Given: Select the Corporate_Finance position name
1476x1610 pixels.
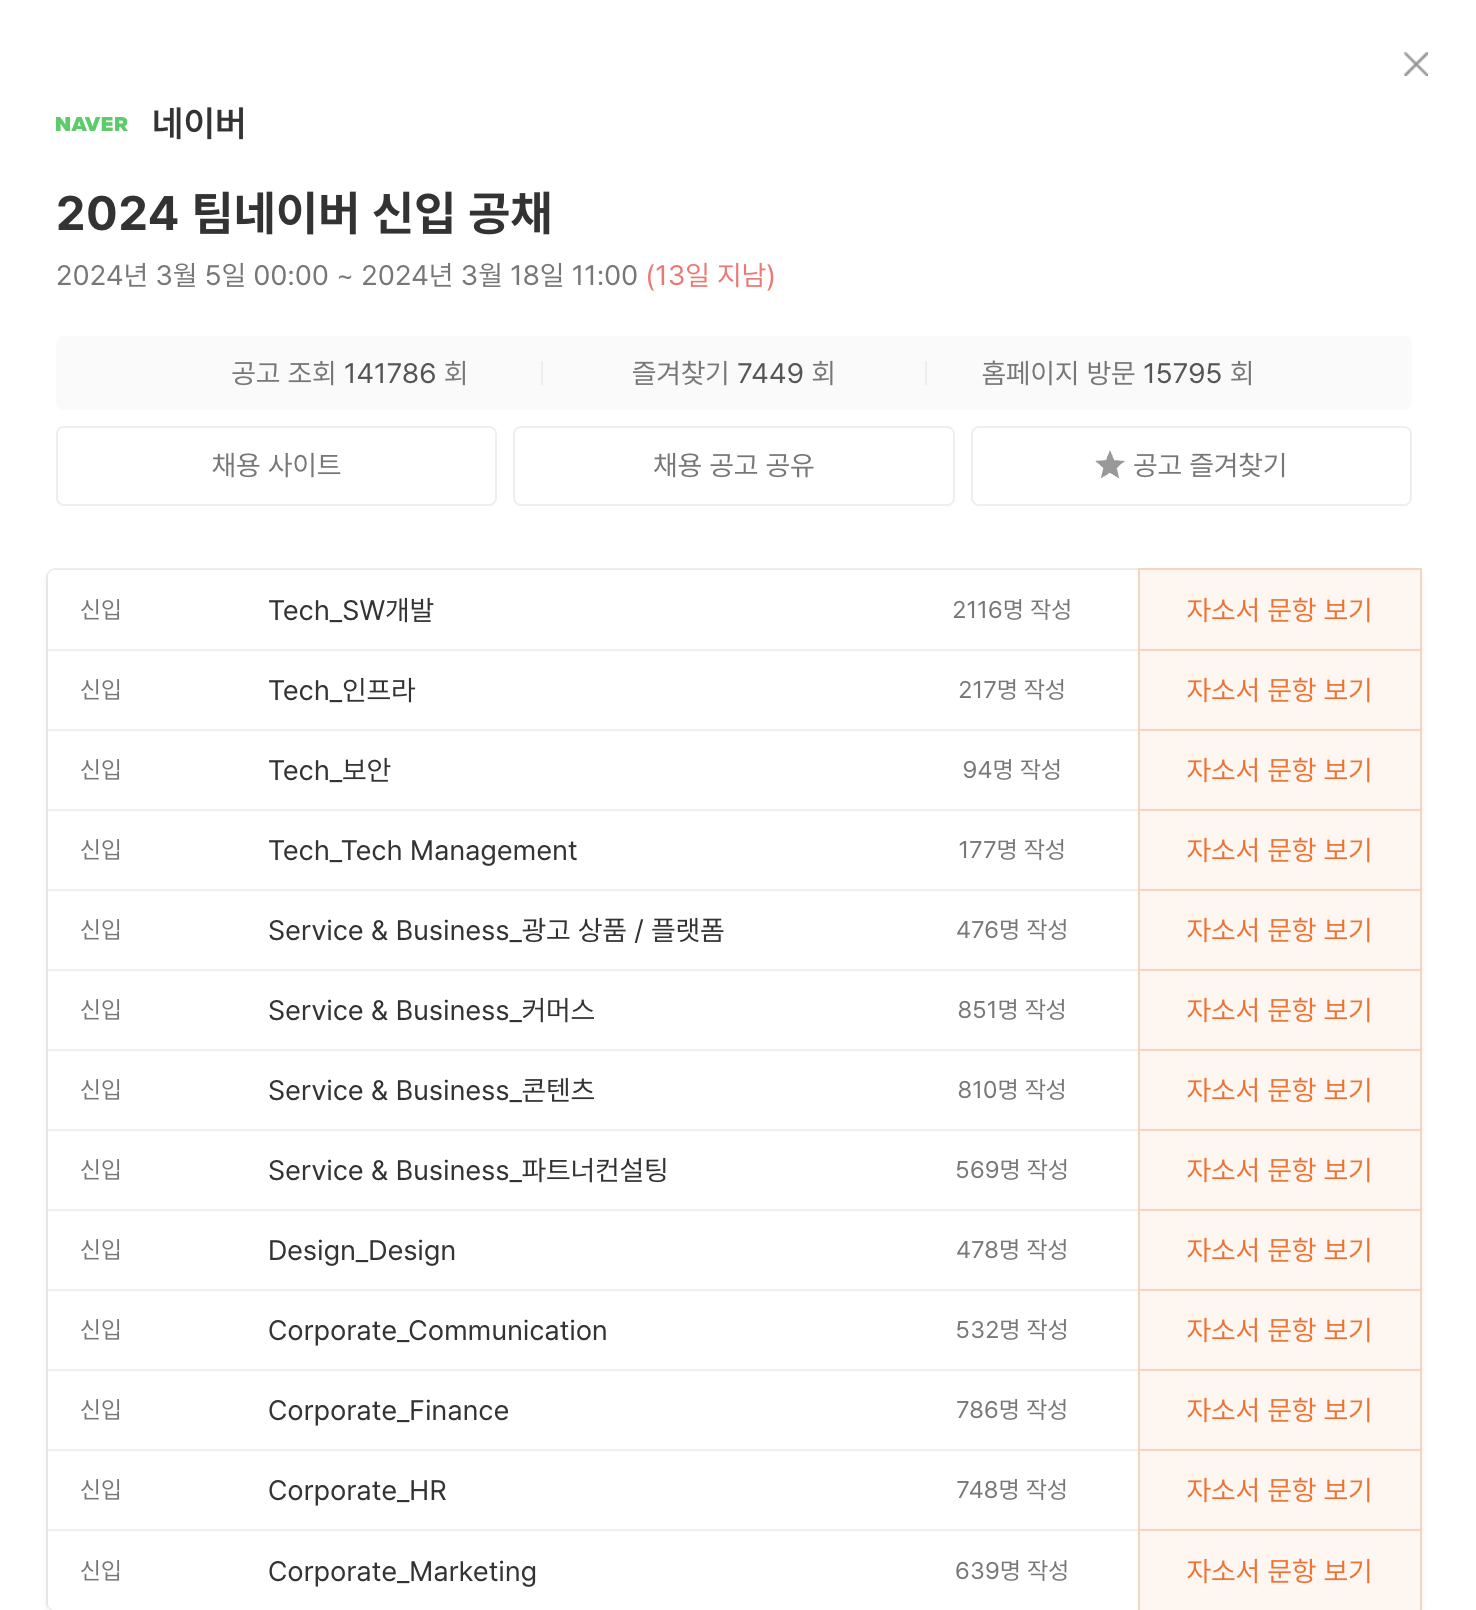Looking at the screenshot, I should [389, 1410].
